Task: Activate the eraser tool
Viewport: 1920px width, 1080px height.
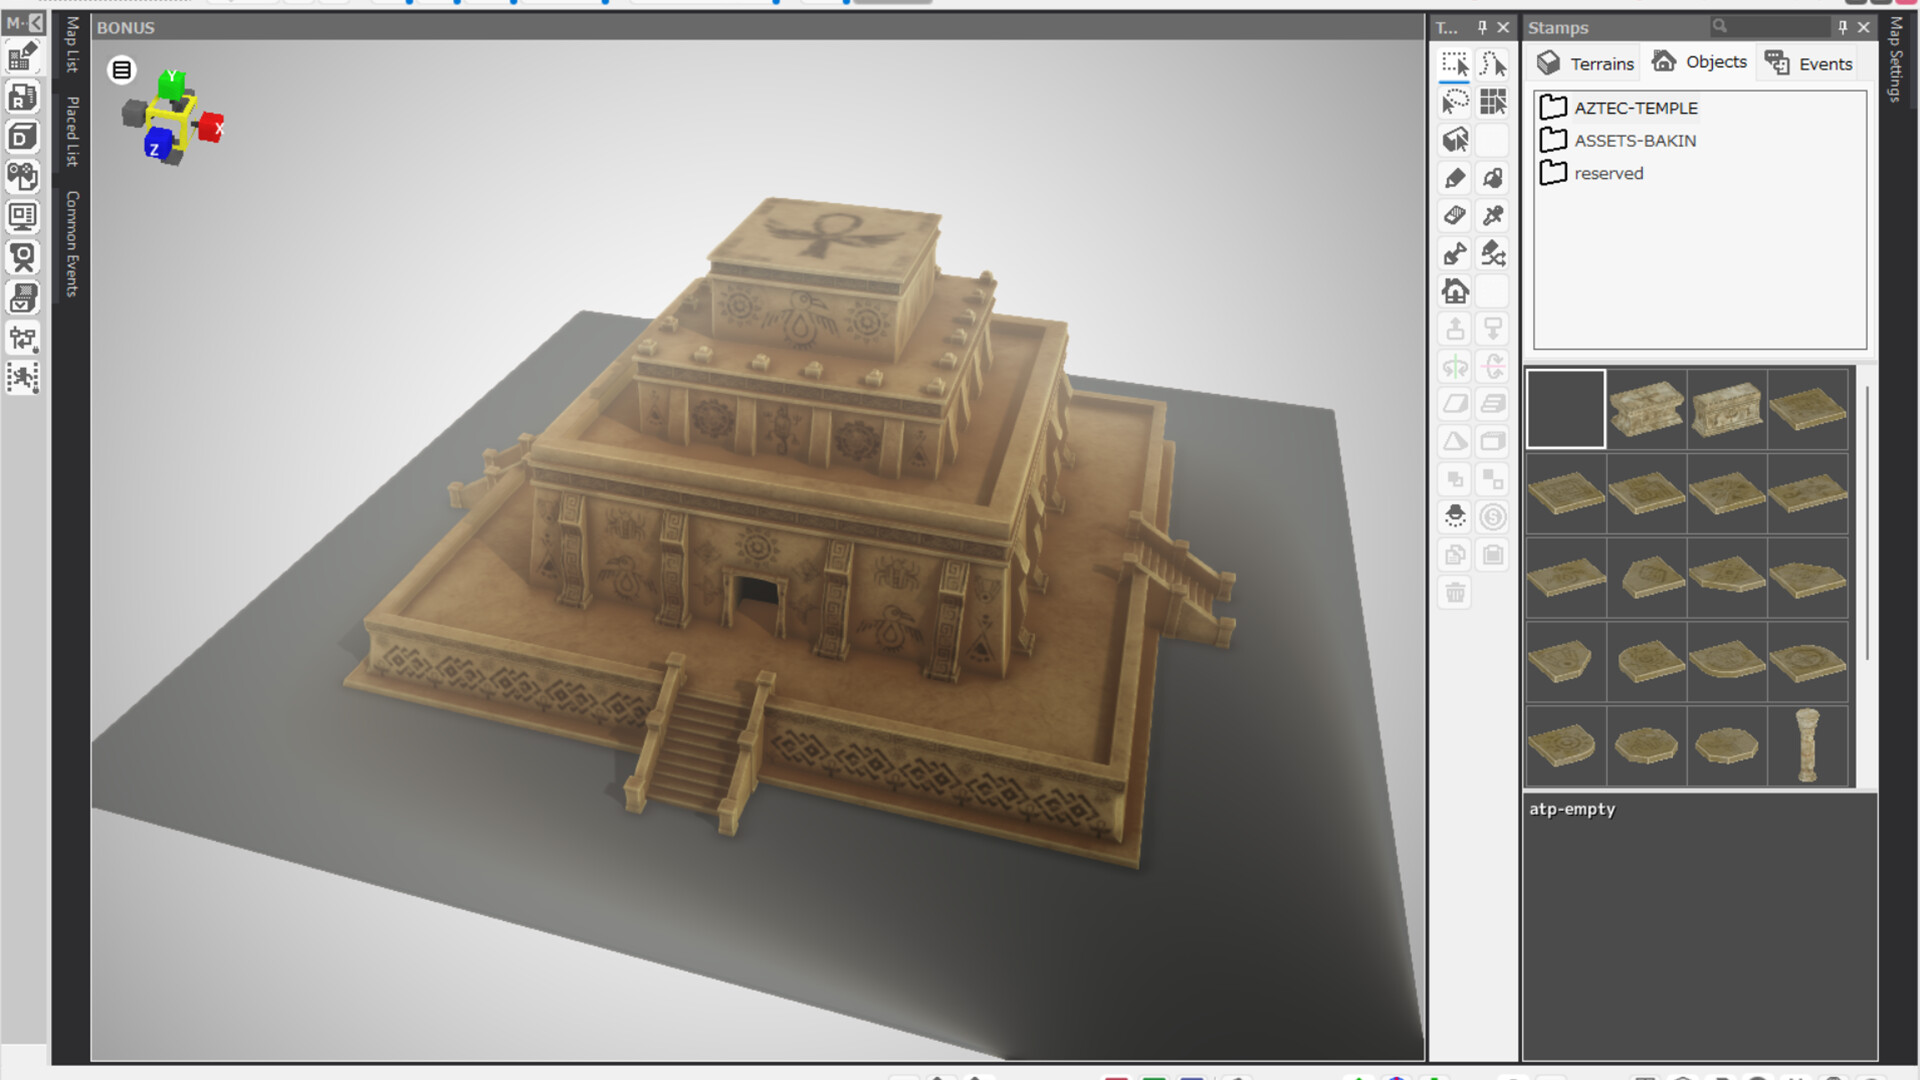Action: tap(1455, 216)
